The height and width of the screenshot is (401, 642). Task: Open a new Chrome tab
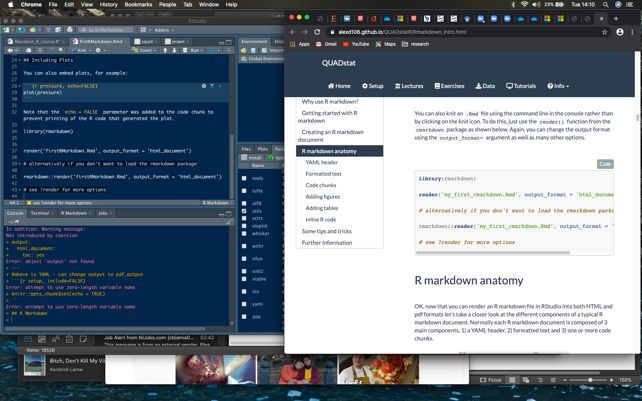(x=614, y=18)
